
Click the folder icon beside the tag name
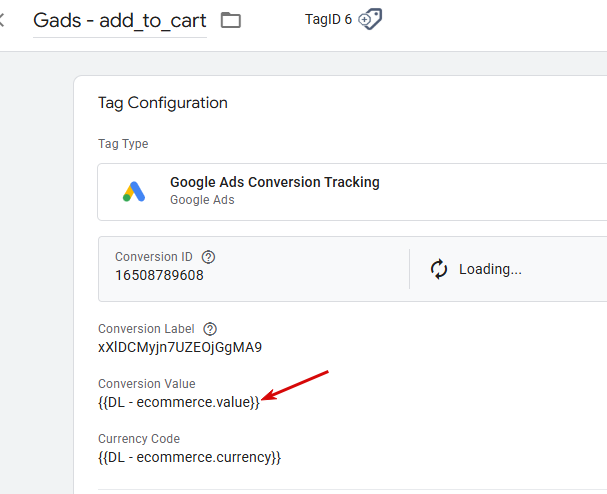231,20
